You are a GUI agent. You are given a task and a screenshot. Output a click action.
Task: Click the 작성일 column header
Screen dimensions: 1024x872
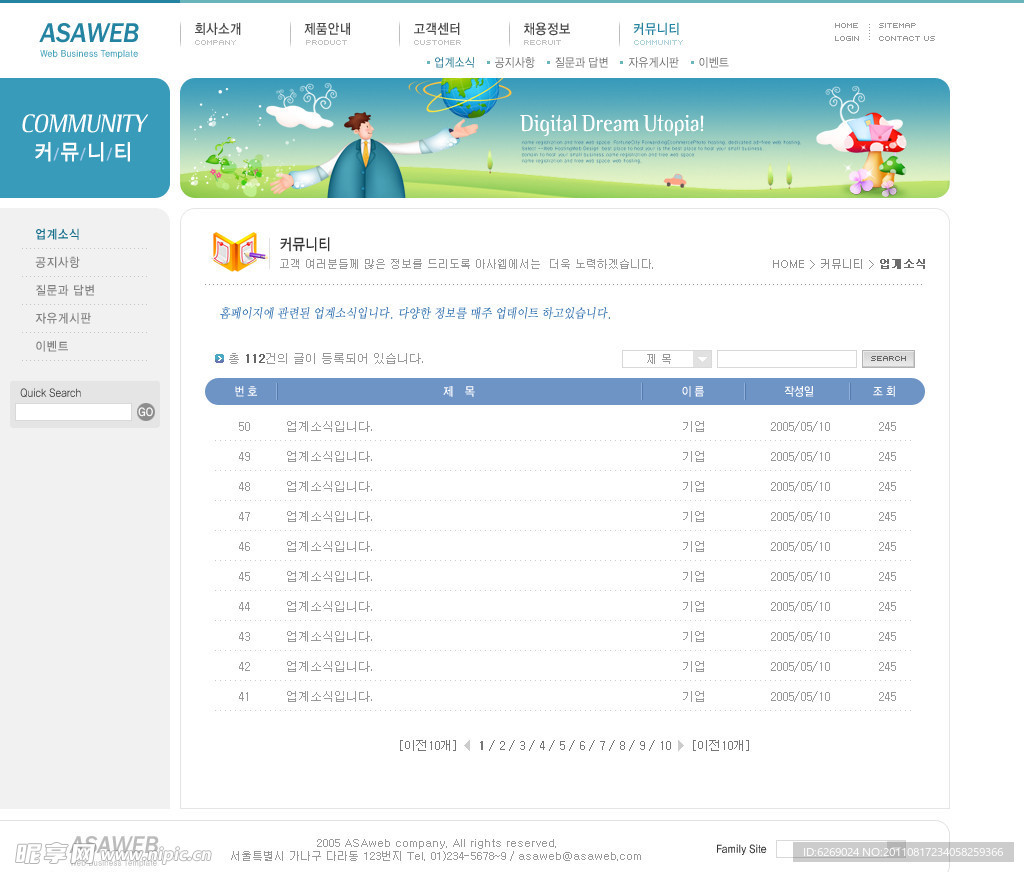coord(799,391)
